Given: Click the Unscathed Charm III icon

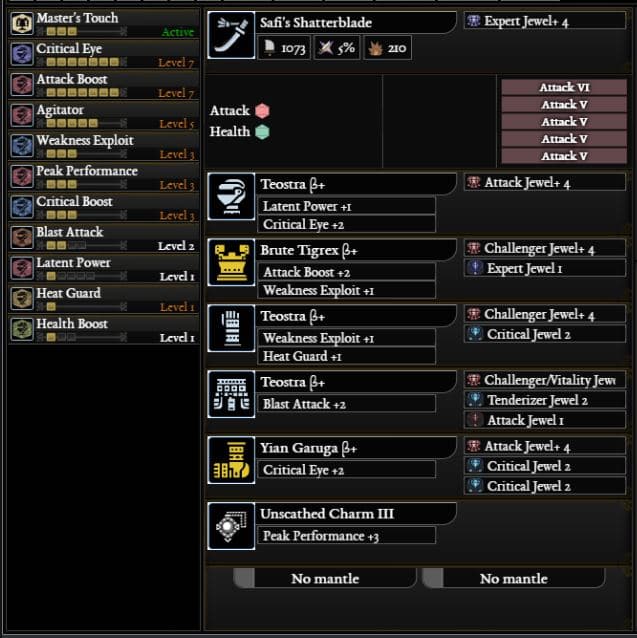Looking at the screenshot, I should coord(231,526).
